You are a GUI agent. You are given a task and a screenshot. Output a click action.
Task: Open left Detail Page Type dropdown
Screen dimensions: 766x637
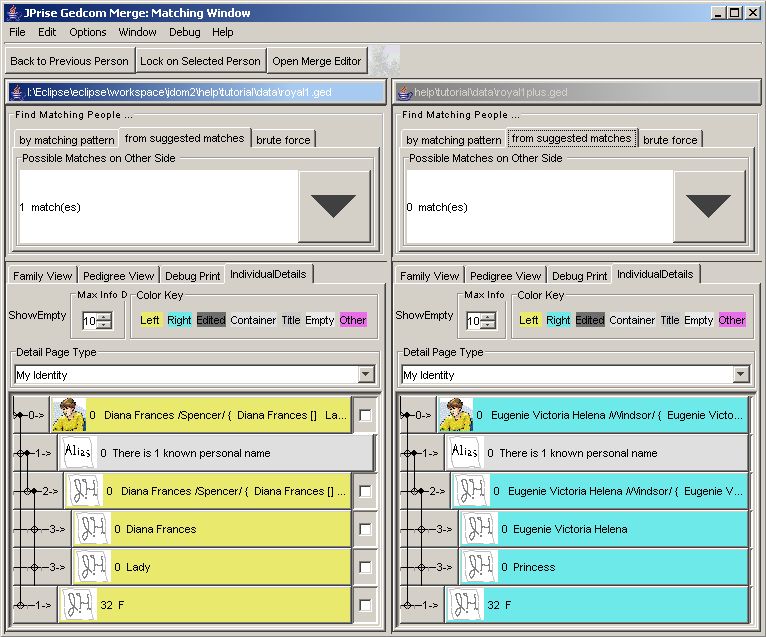click(x=366, y=375)
